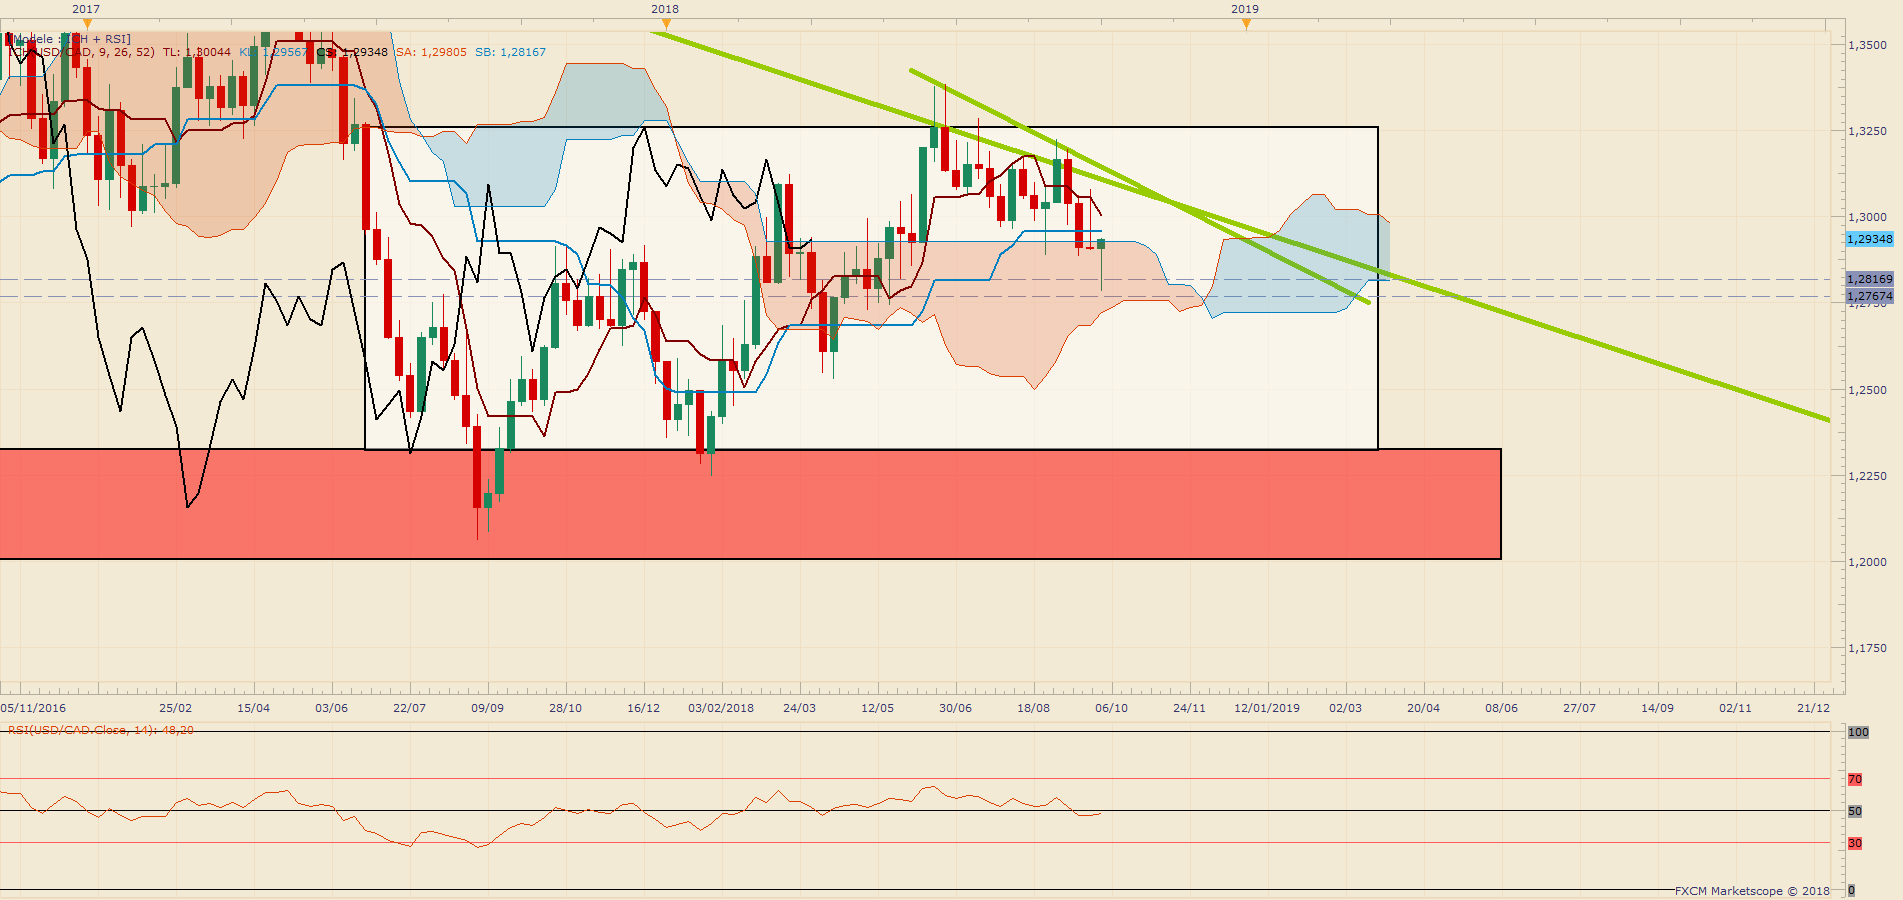Image resolution: width=1903 pixels, height=900 pixels.
Task: Click the 2017 year marker triangle
Action: tap(87, 23)
